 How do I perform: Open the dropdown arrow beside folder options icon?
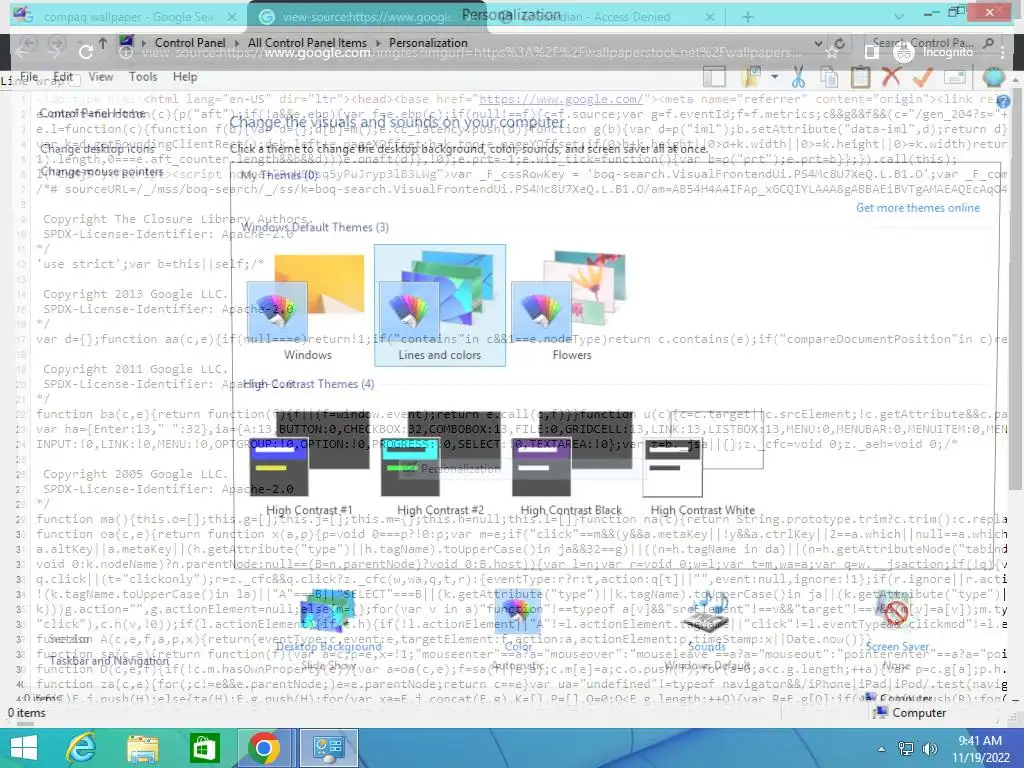coord(775,77)
